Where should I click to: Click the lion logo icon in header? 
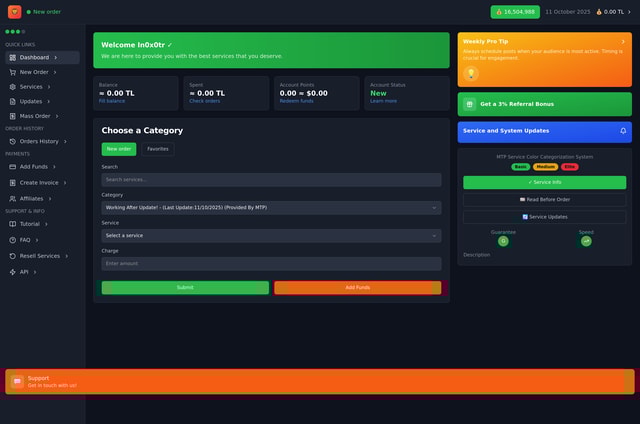click(x=14, y=12)
